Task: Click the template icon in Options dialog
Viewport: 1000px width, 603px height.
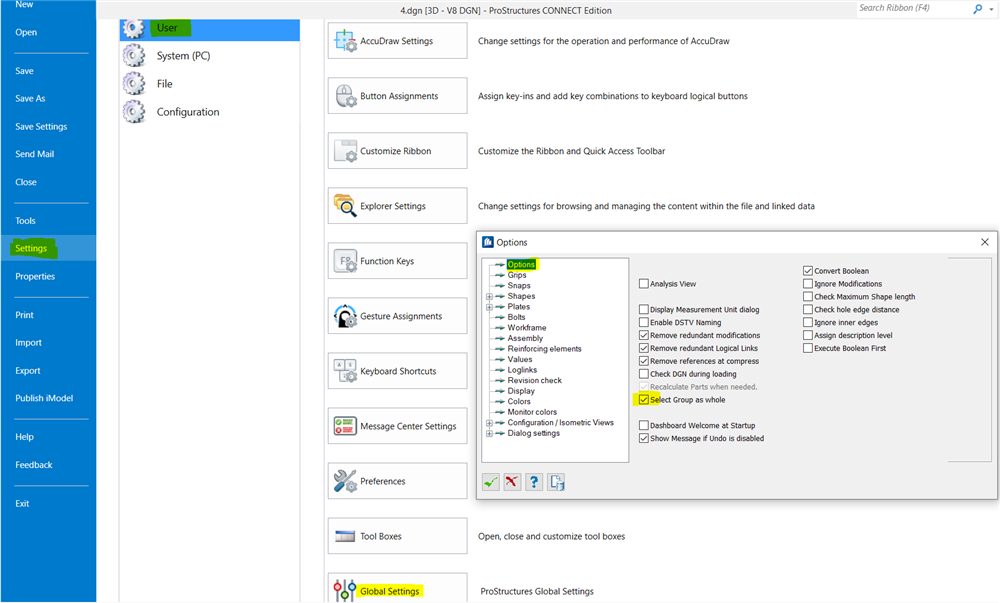Action: coord(556,483)
